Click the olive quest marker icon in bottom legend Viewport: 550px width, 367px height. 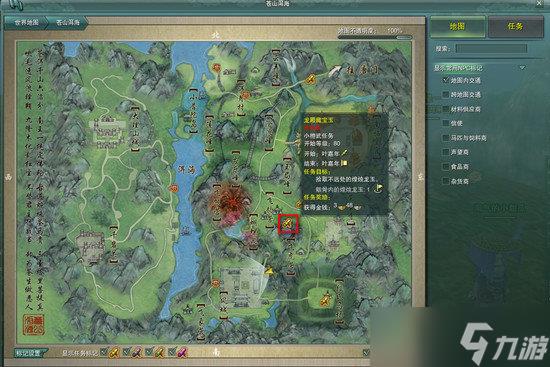click(x=160, y=352)
